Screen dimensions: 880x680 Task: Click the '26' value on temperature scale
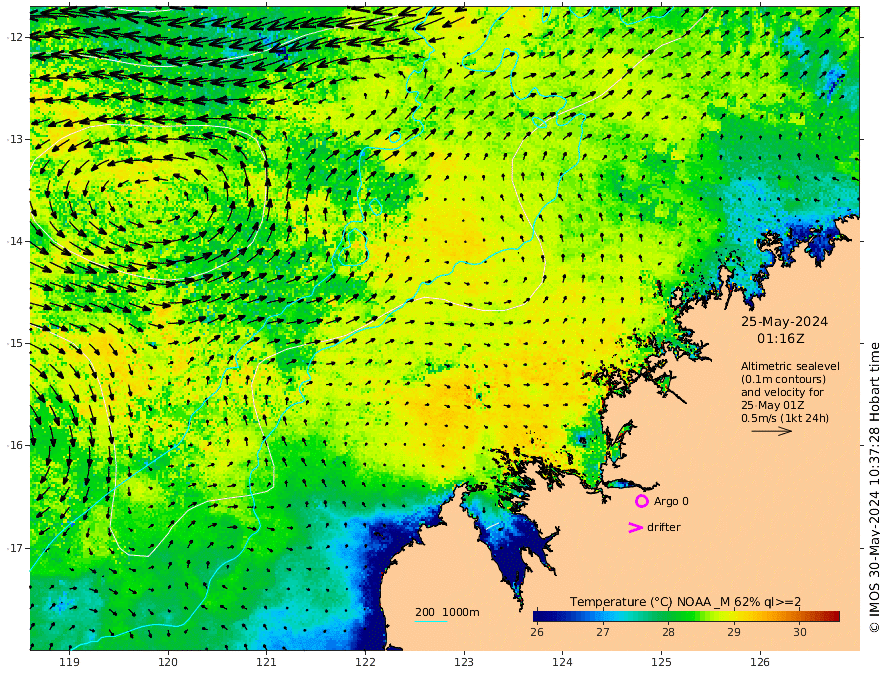pyautogui.click(x=537, y=632)
